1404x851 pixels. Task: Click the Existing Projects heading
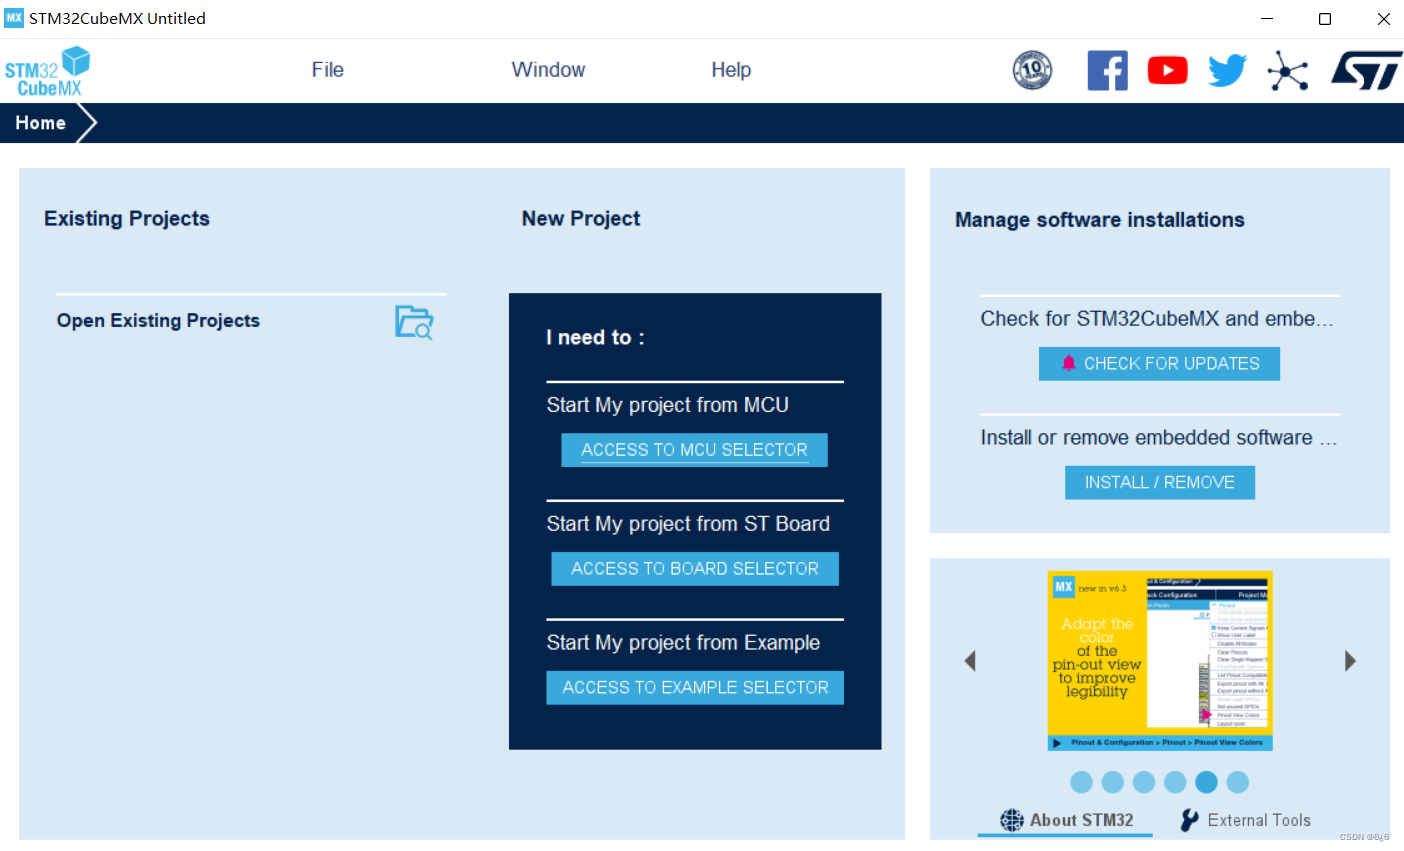point(127,219)
